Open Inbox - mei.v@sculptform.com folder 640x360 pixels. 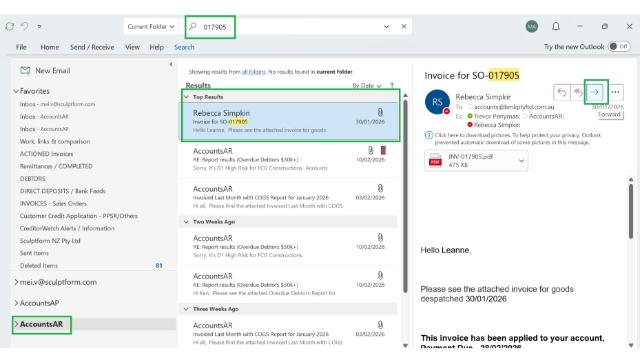coord(57,104)
